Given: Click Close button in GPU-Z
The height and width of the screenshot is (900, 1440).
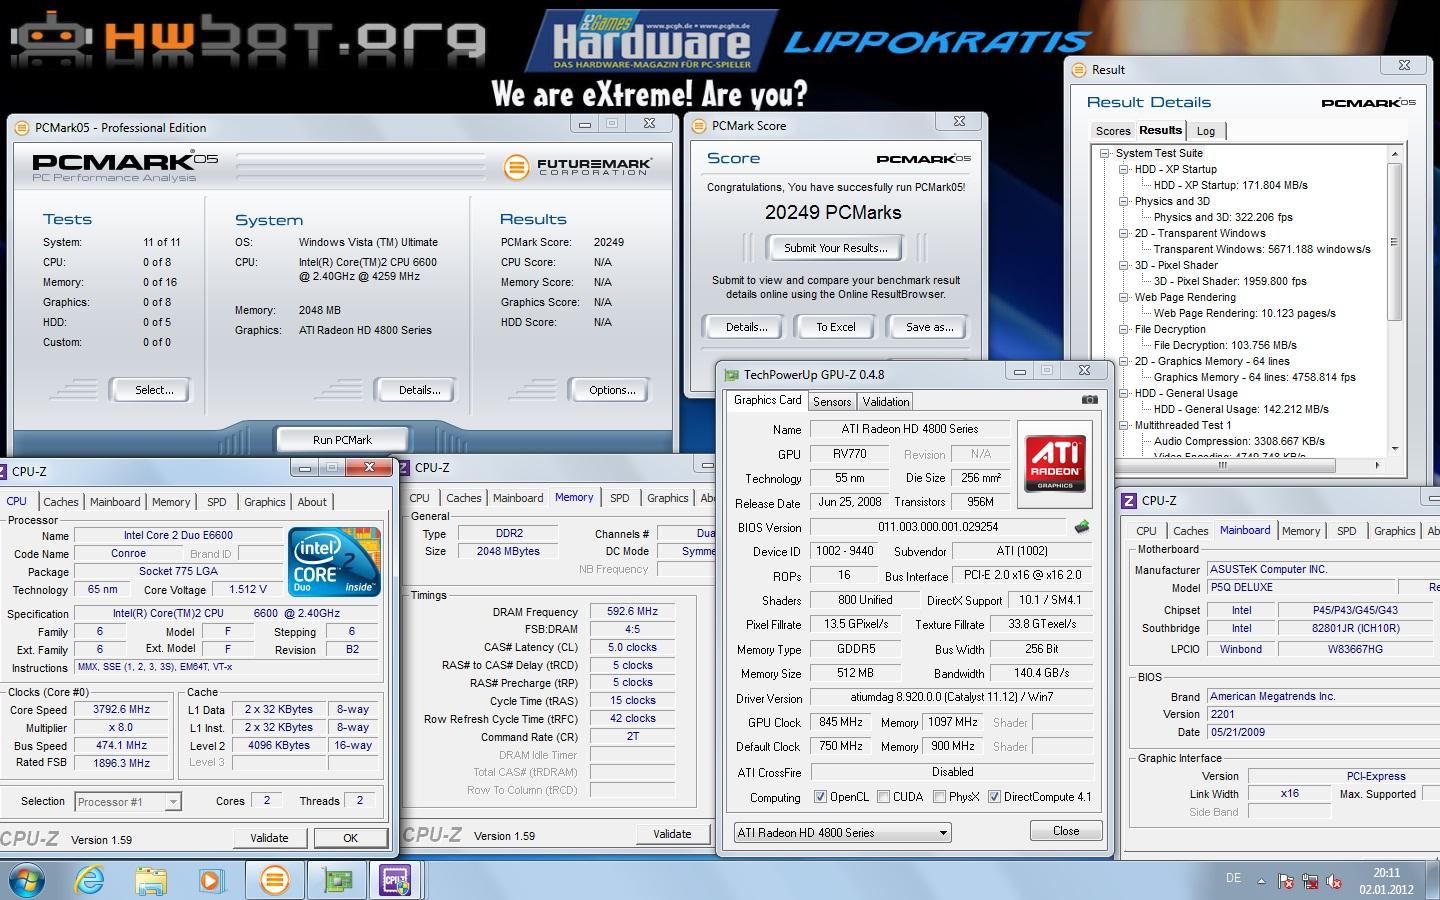Looking at the screenshot, I should coord(1066,831).
